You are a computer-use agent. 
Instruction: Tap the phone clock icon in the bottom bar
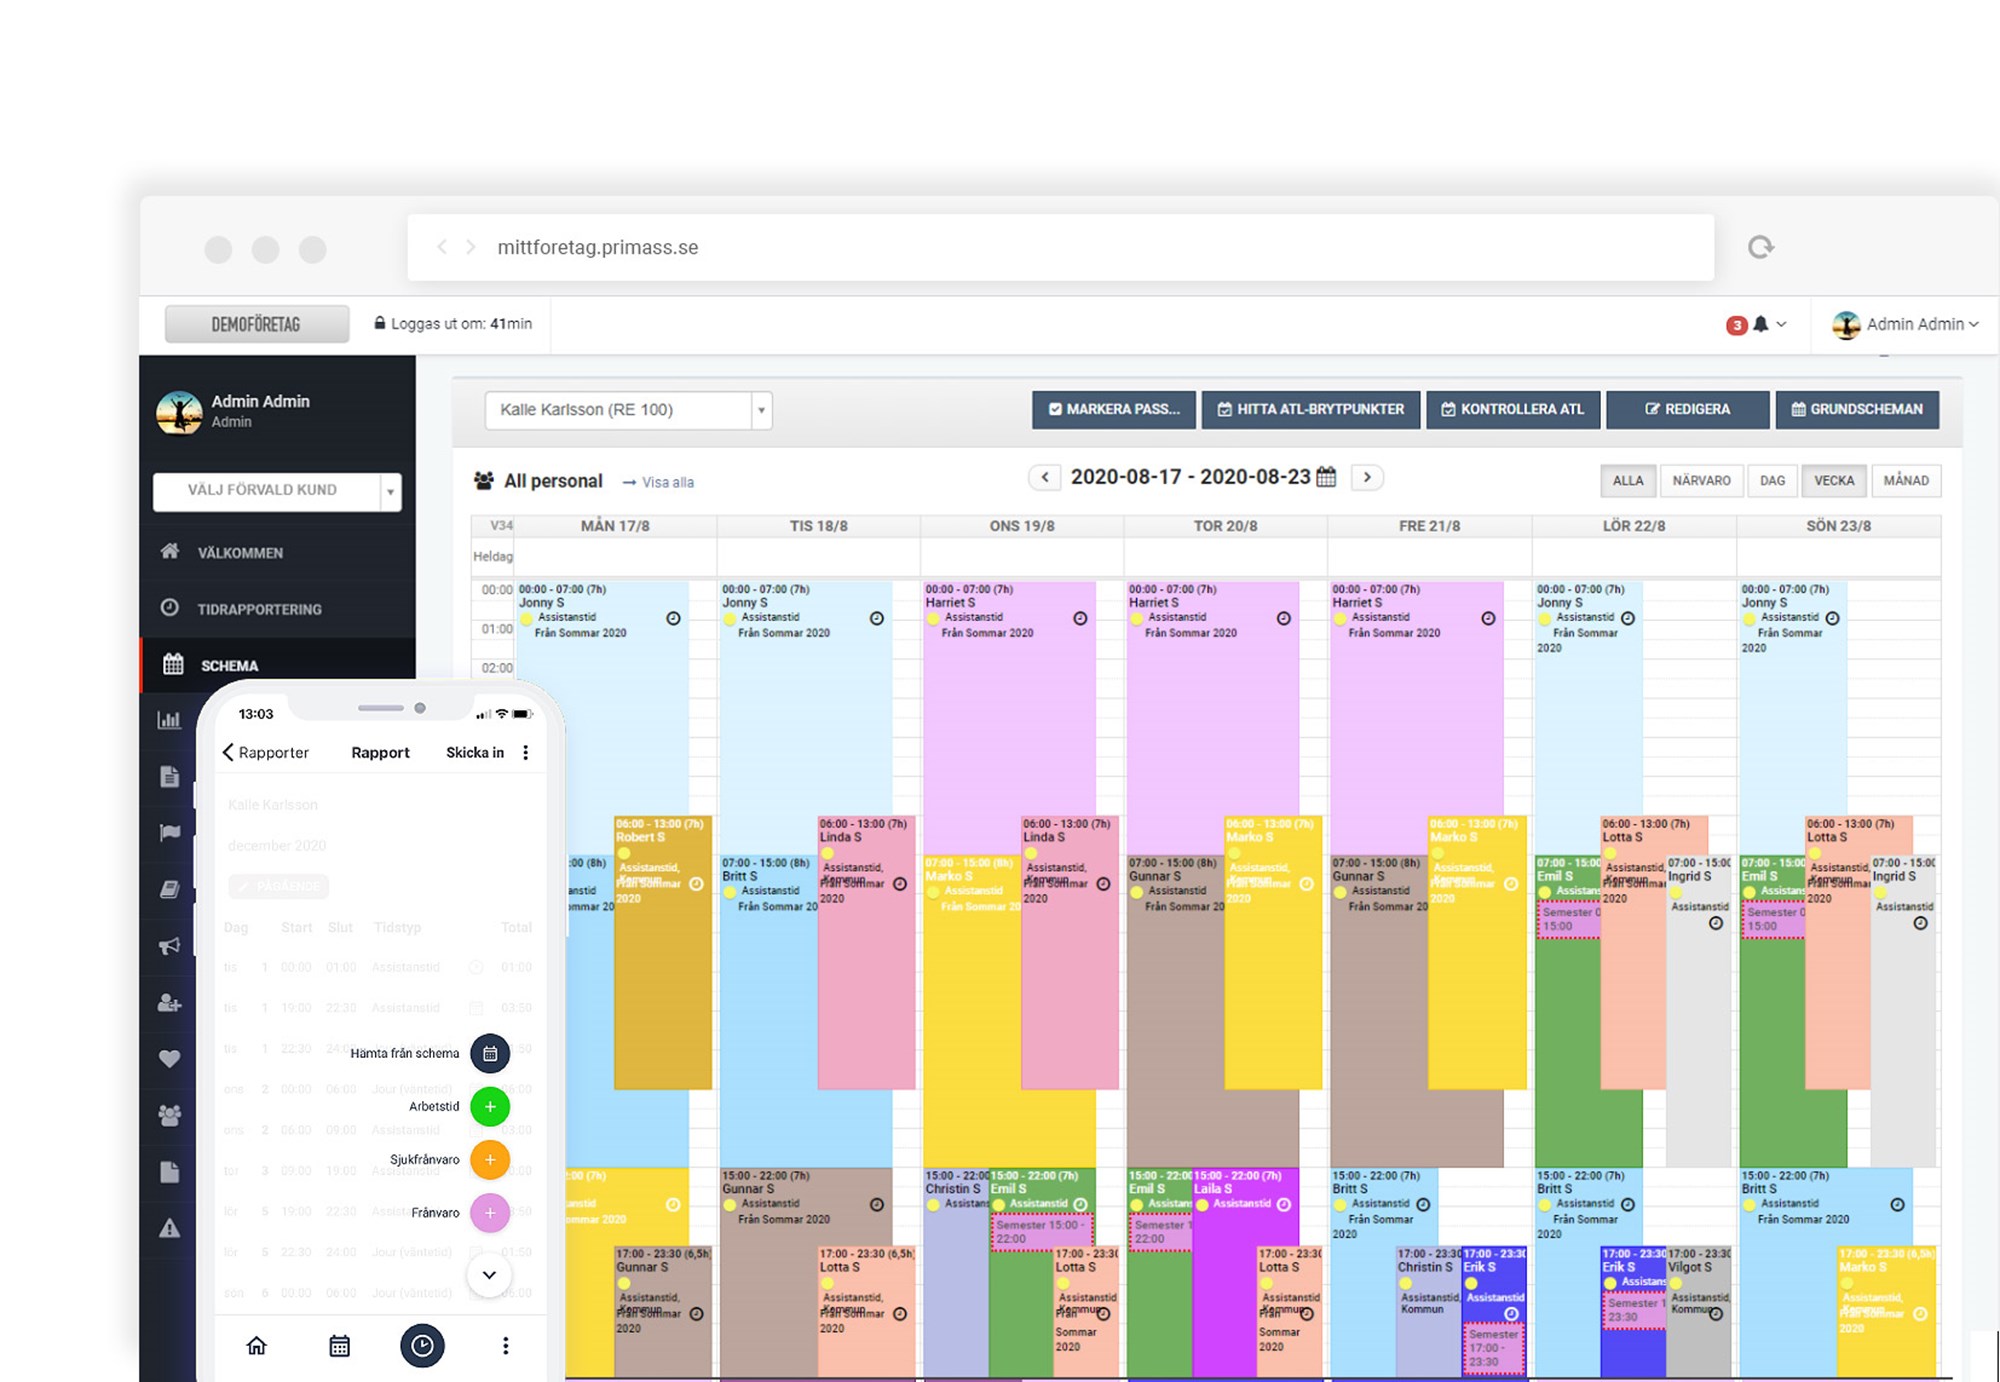422,1346
